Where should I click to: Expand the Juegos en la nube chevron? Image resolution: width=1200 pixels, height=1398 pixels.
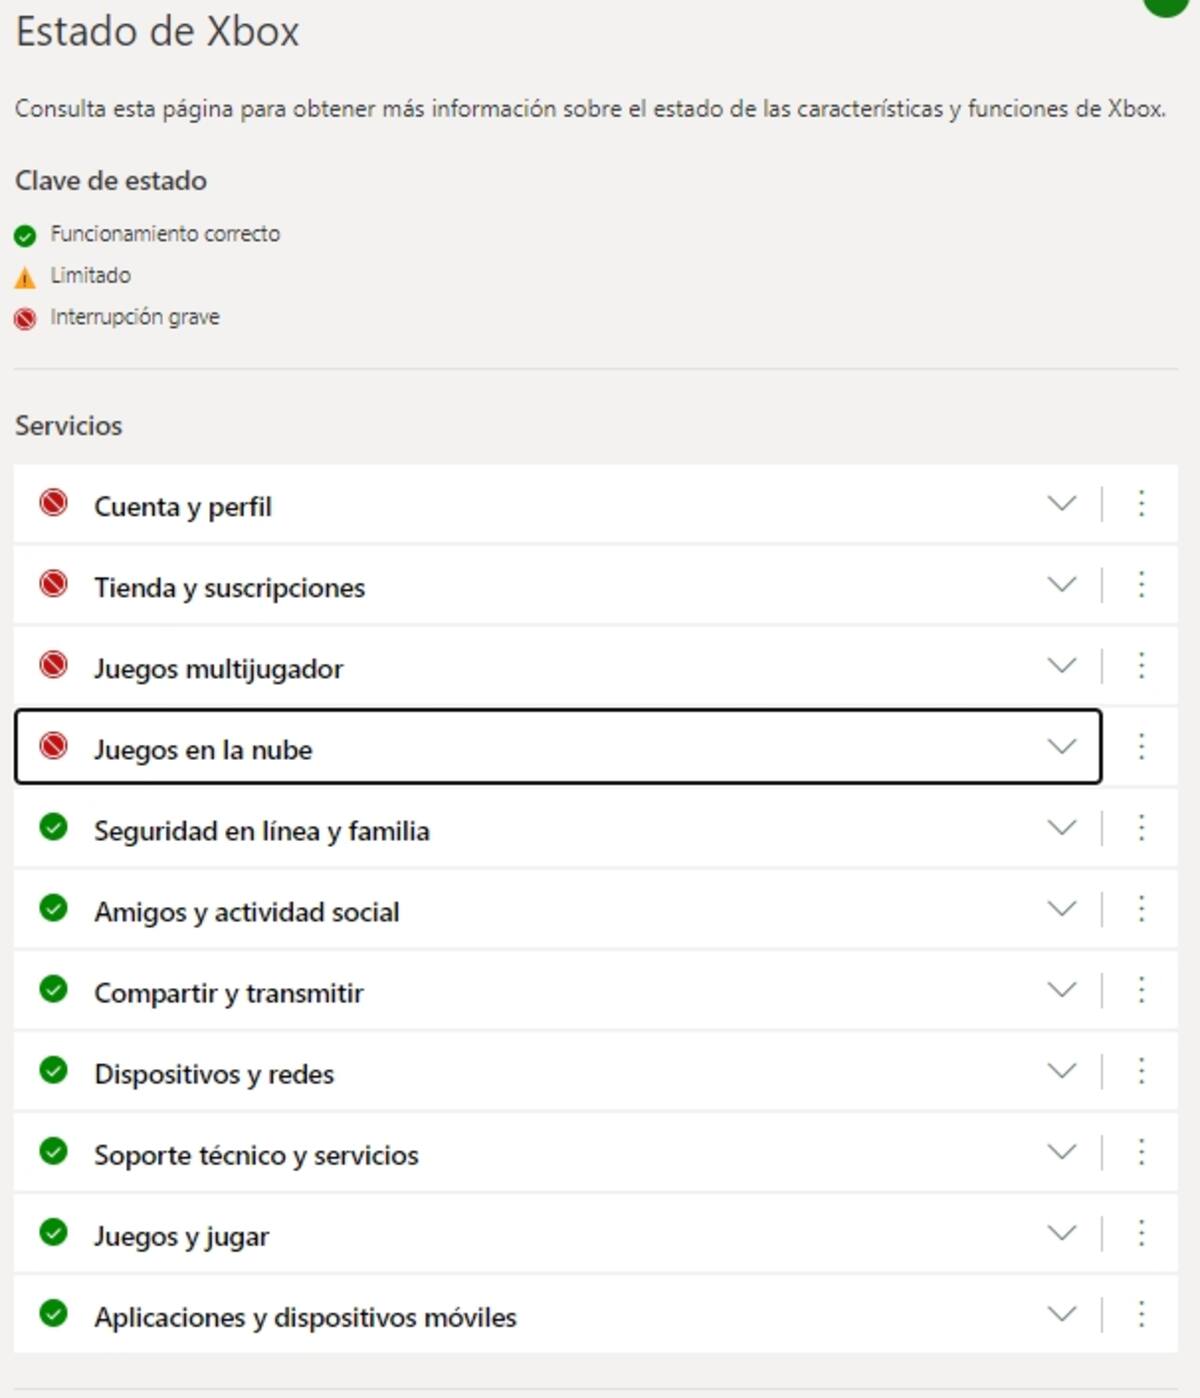tap(1062, 746)
